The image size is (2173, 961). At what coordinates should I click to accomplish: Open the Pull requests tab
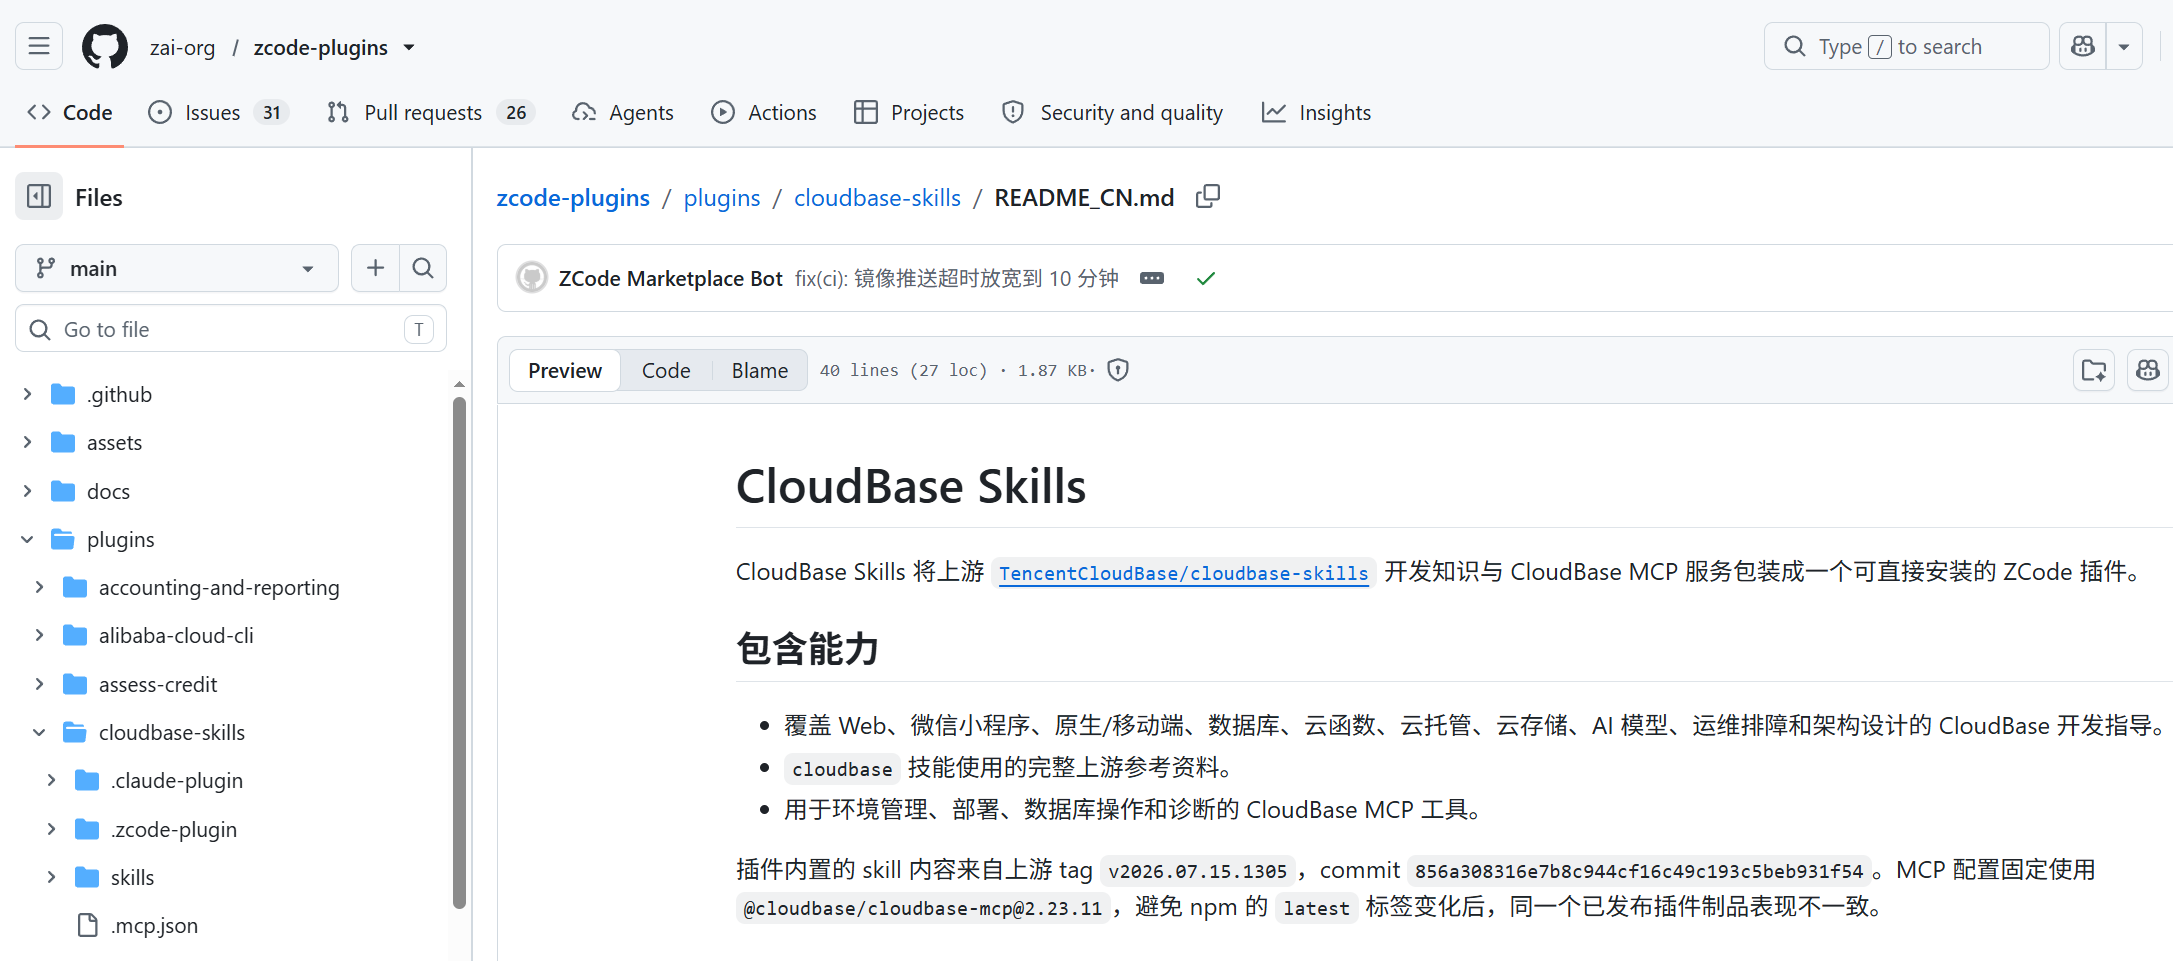[x=431, y=113]
